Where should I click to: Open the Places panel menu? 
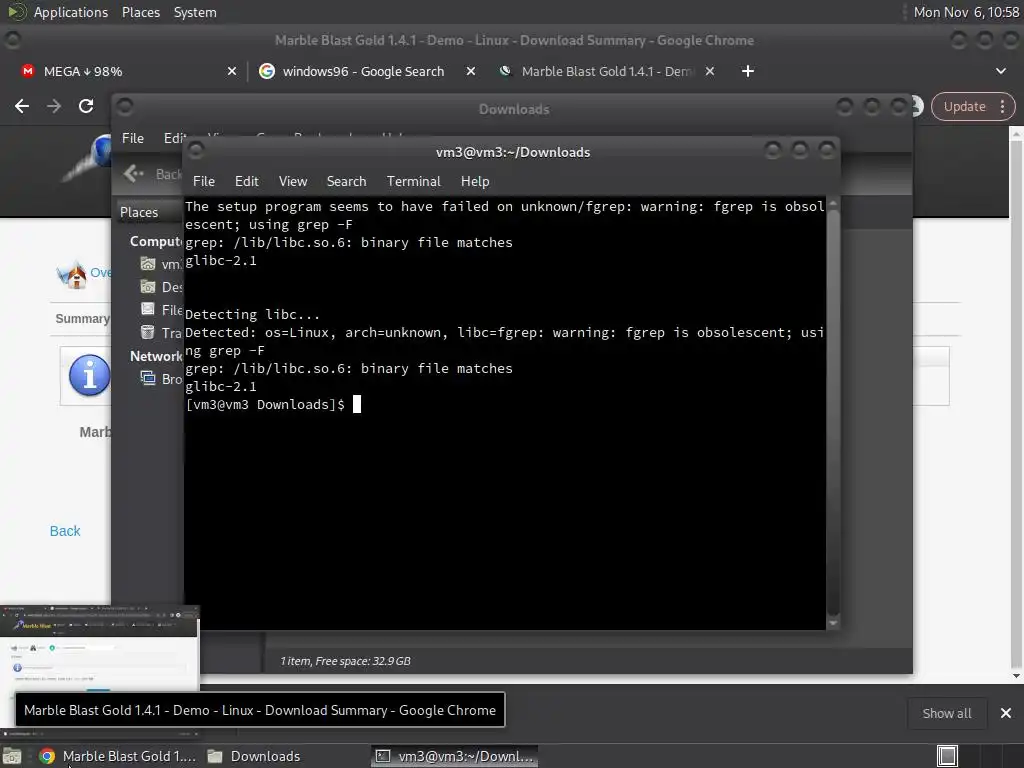coord(141,12)
